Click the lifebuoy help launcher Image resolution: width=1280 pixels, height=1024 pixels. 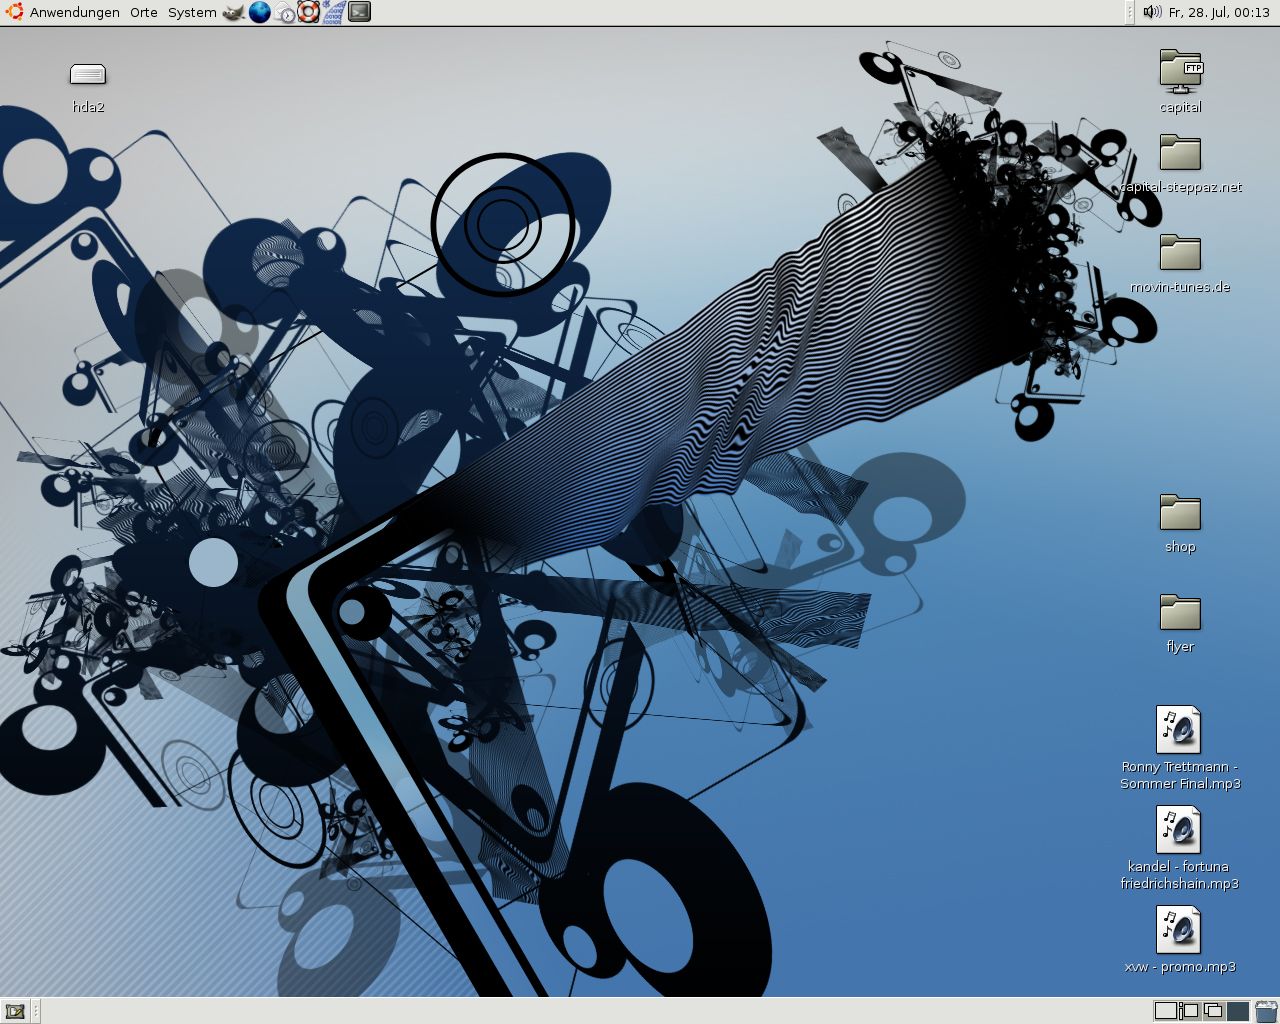pyautogui.click(x=309, y=12)
